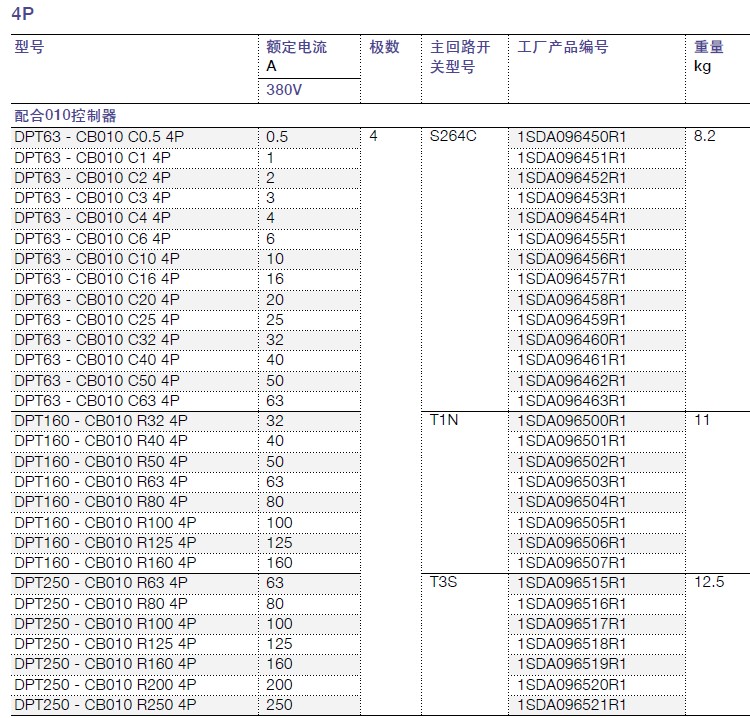Select row DPT63 - CB010 C0.5 4P
The height and width of the screenshot is (718, 750).
[380, 137]
